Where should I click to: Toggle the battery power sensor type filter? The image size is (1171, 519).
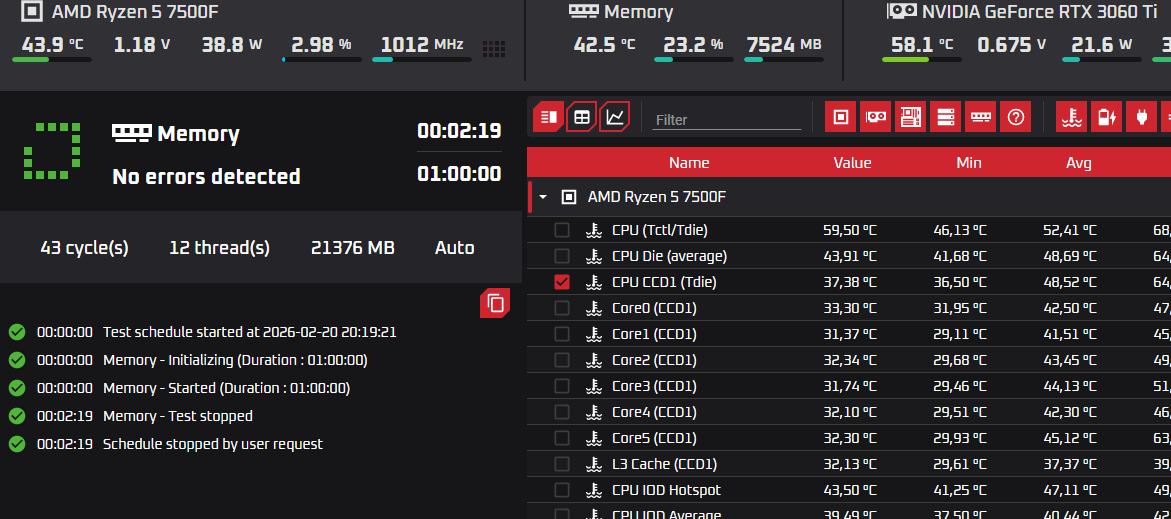(1107, 116)
